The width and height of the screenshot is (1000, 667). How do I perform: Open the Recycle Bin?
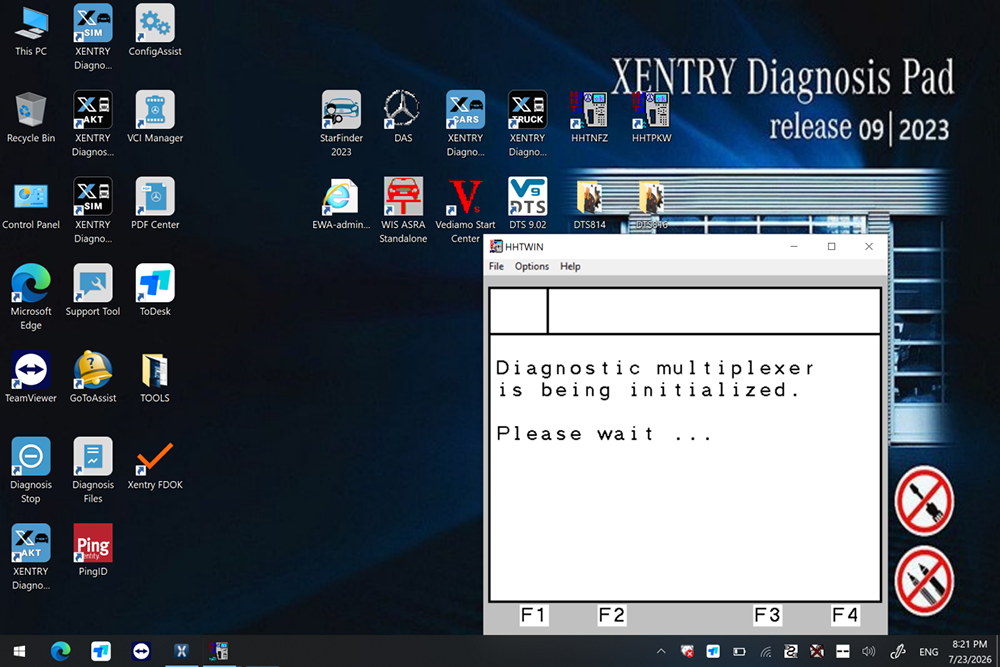click(31, 117)
